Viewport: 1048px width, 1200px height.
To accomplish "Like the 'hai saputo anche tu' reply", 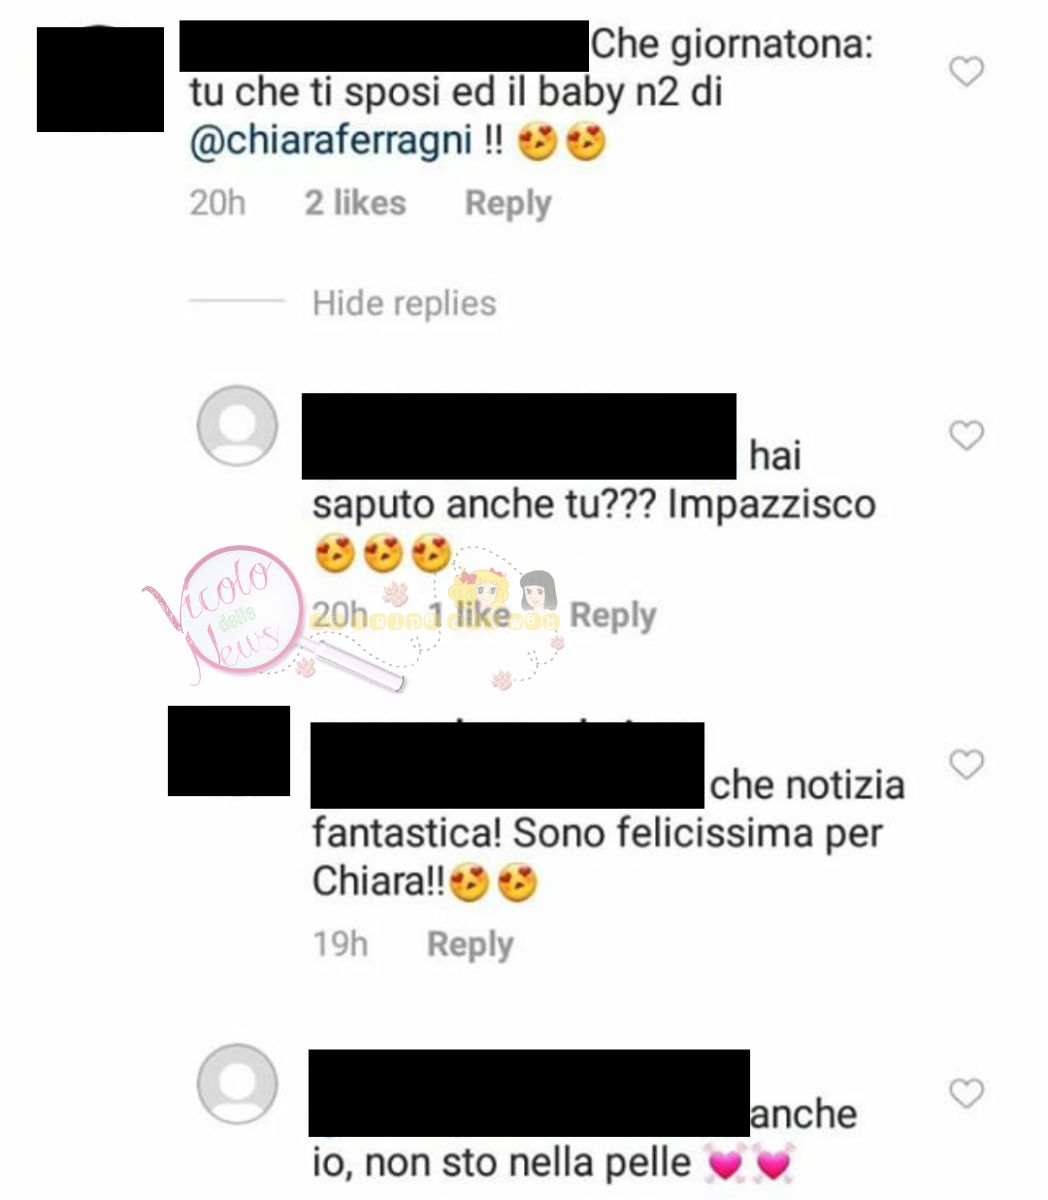I will [x=966, y=436].
